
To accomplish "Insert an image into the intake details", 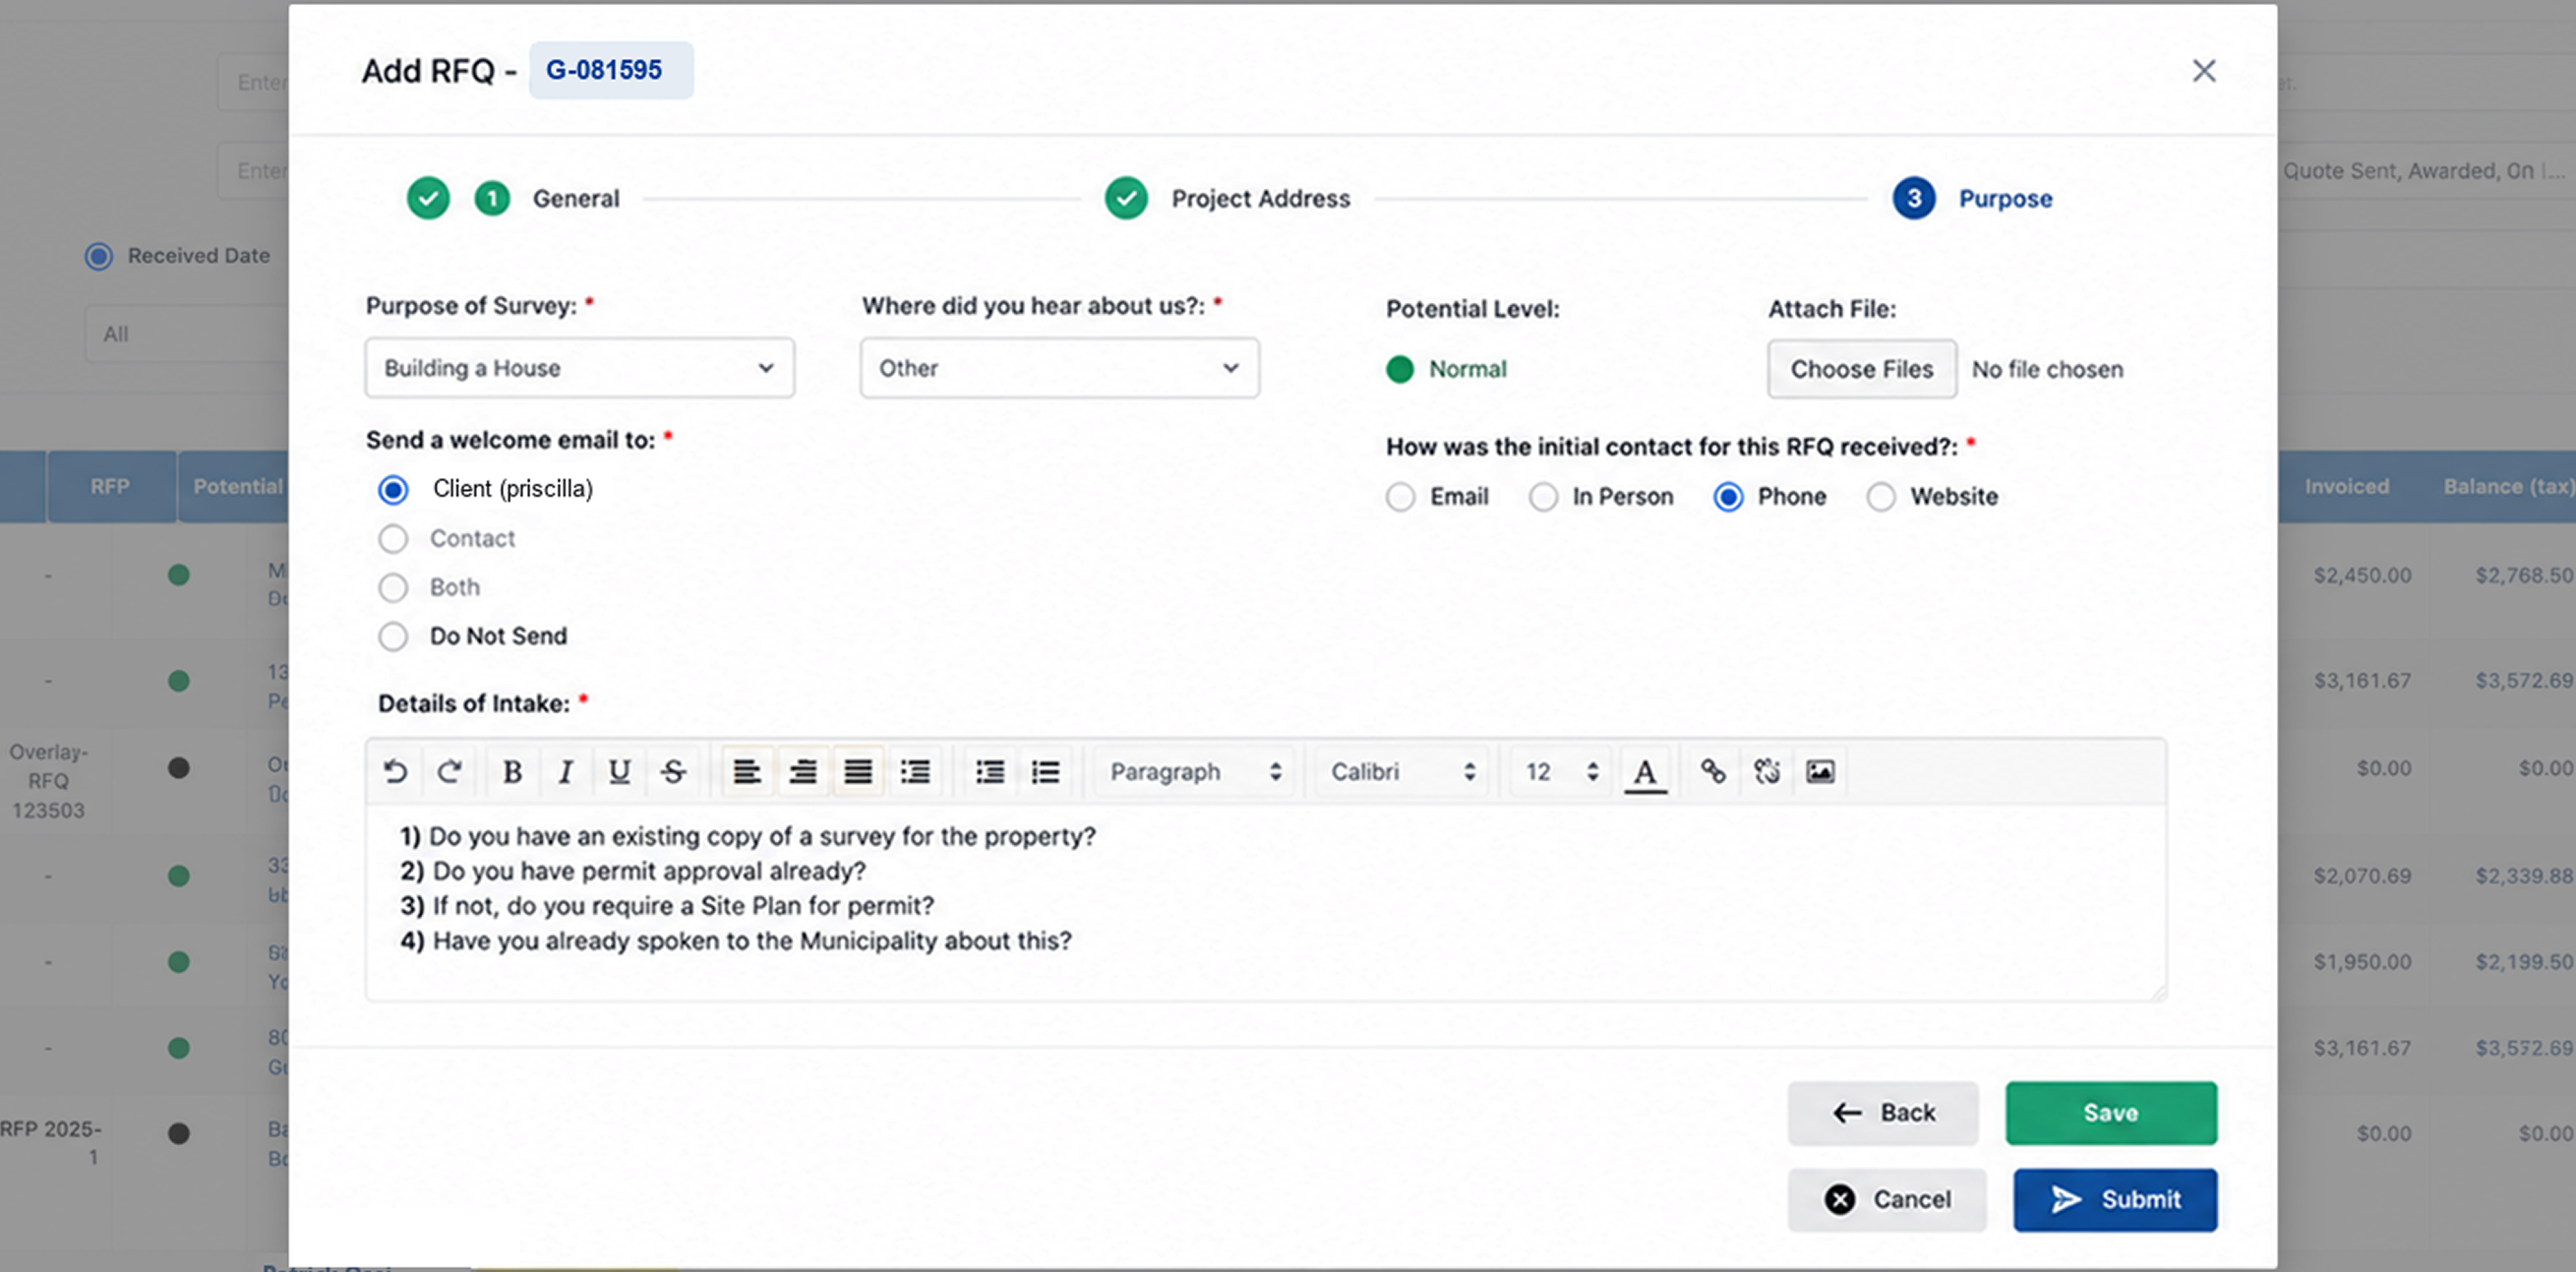I will click(1820, 771).
